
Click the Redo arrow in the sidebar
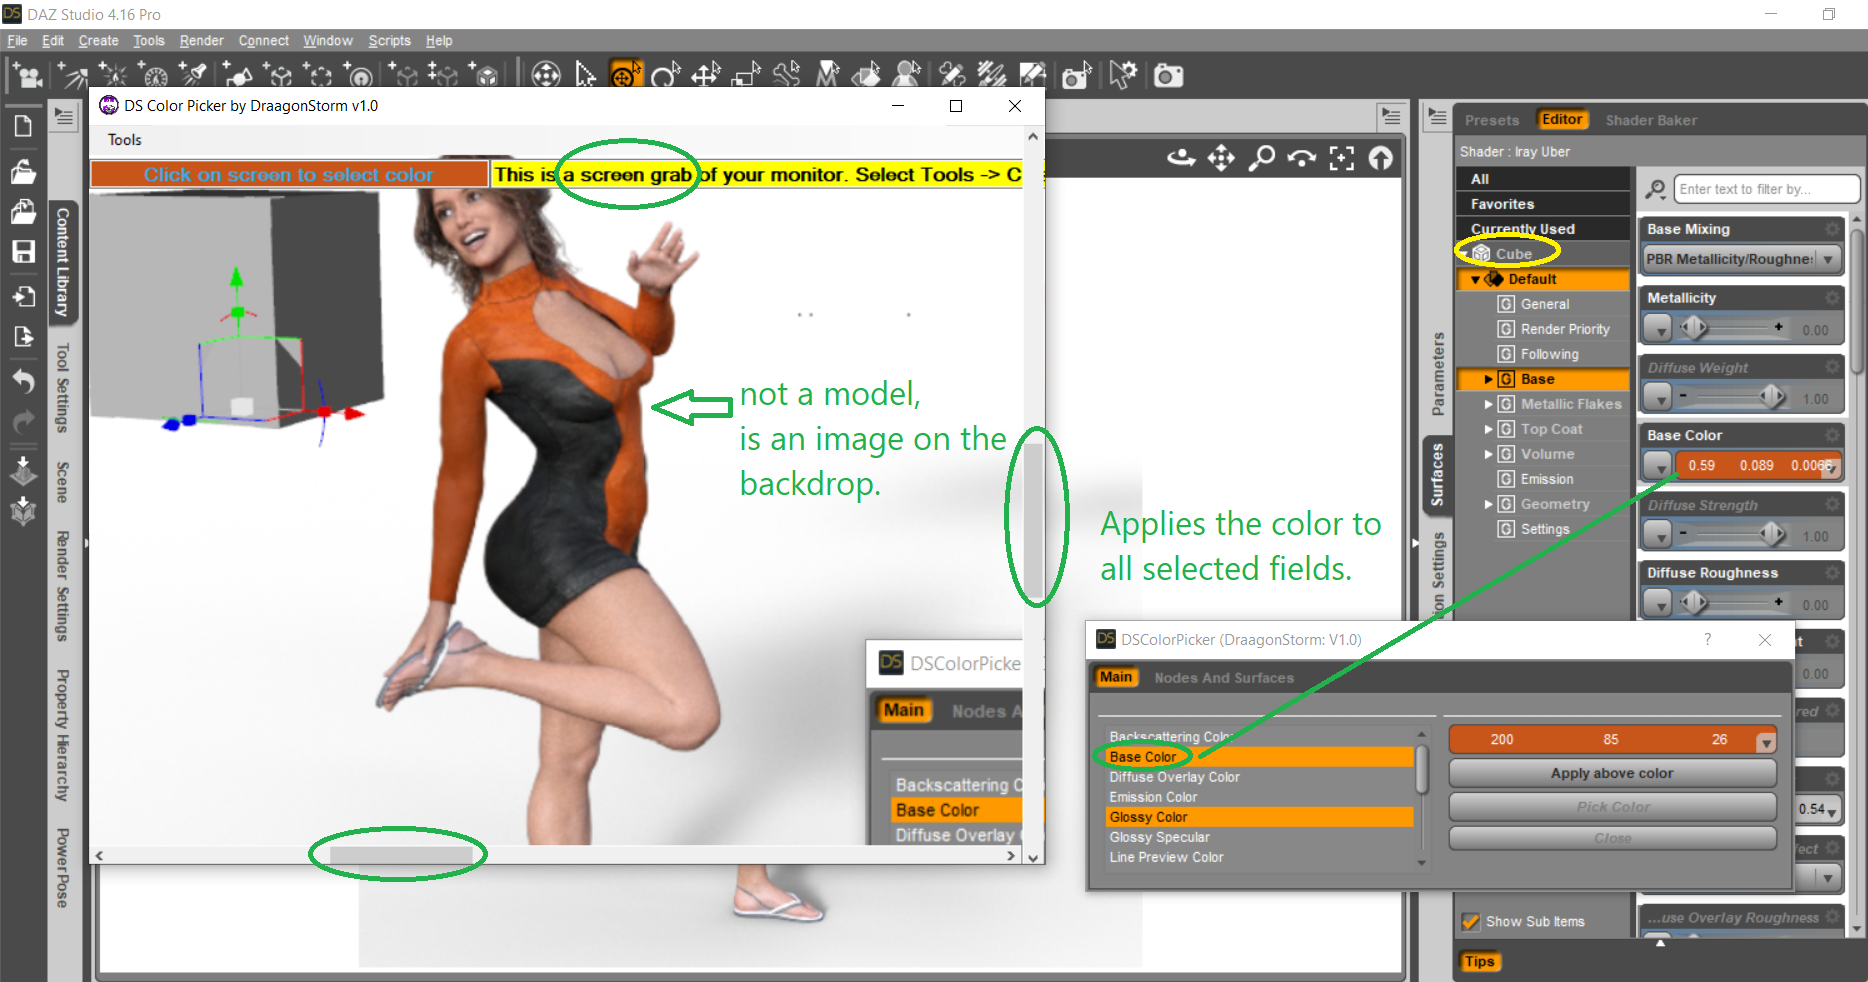coord(23,423)
